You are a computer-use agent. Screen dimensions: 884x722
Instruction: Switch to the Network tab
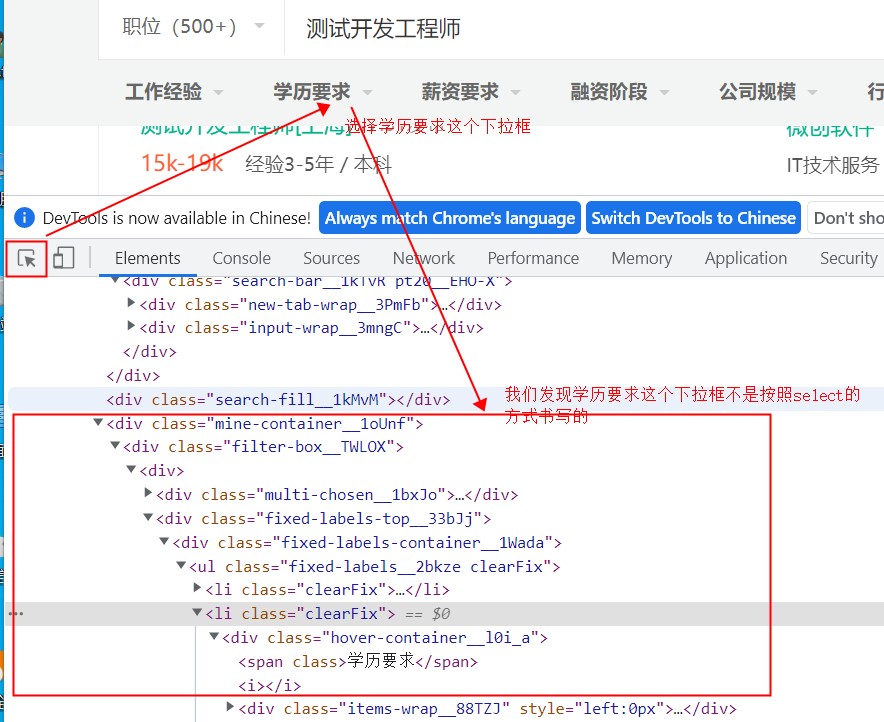[423, 258]
